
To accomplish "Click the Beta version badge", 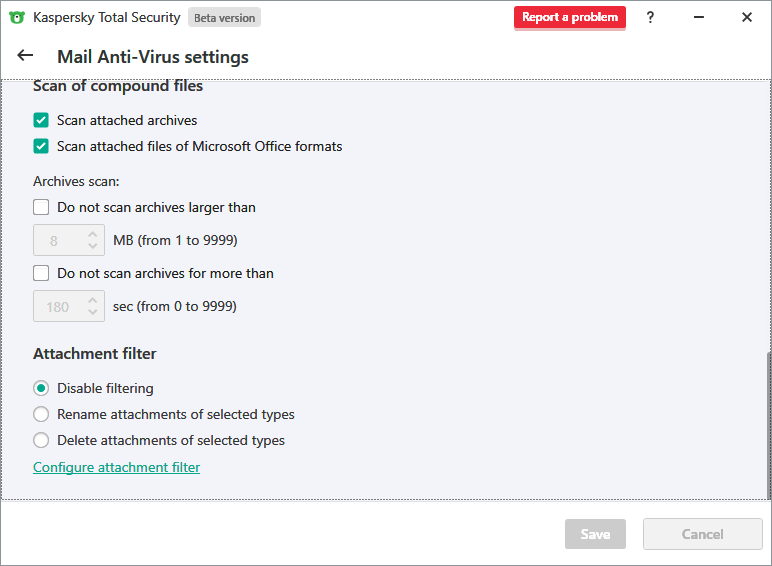I will point(224,18).
